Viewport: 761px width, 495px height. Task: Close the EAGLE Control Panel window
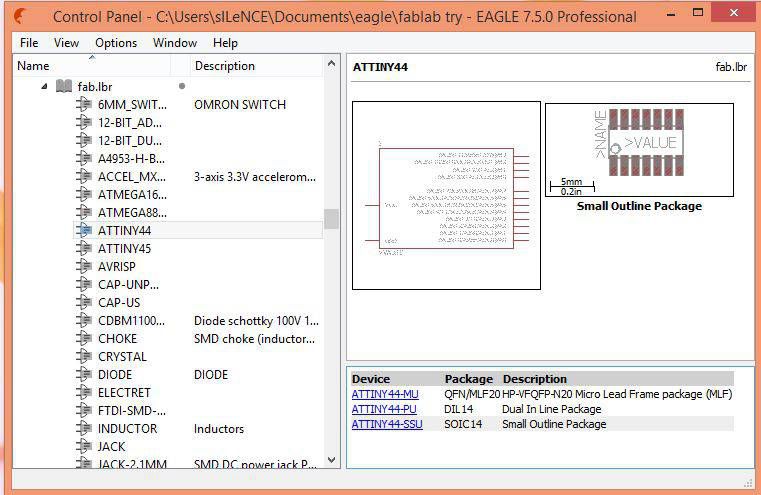(734, 13)
